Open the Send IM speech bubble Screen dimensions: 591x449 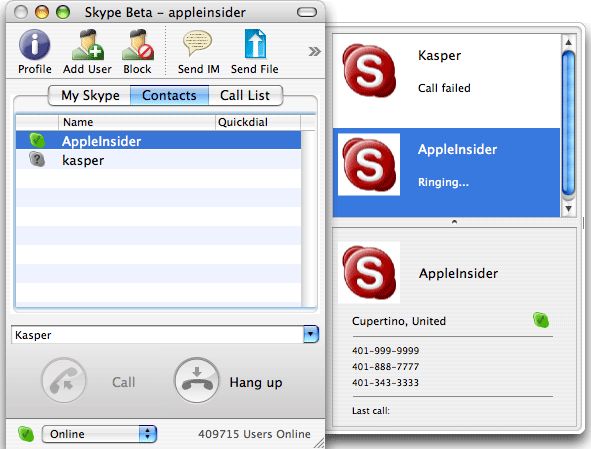point(198,43)
